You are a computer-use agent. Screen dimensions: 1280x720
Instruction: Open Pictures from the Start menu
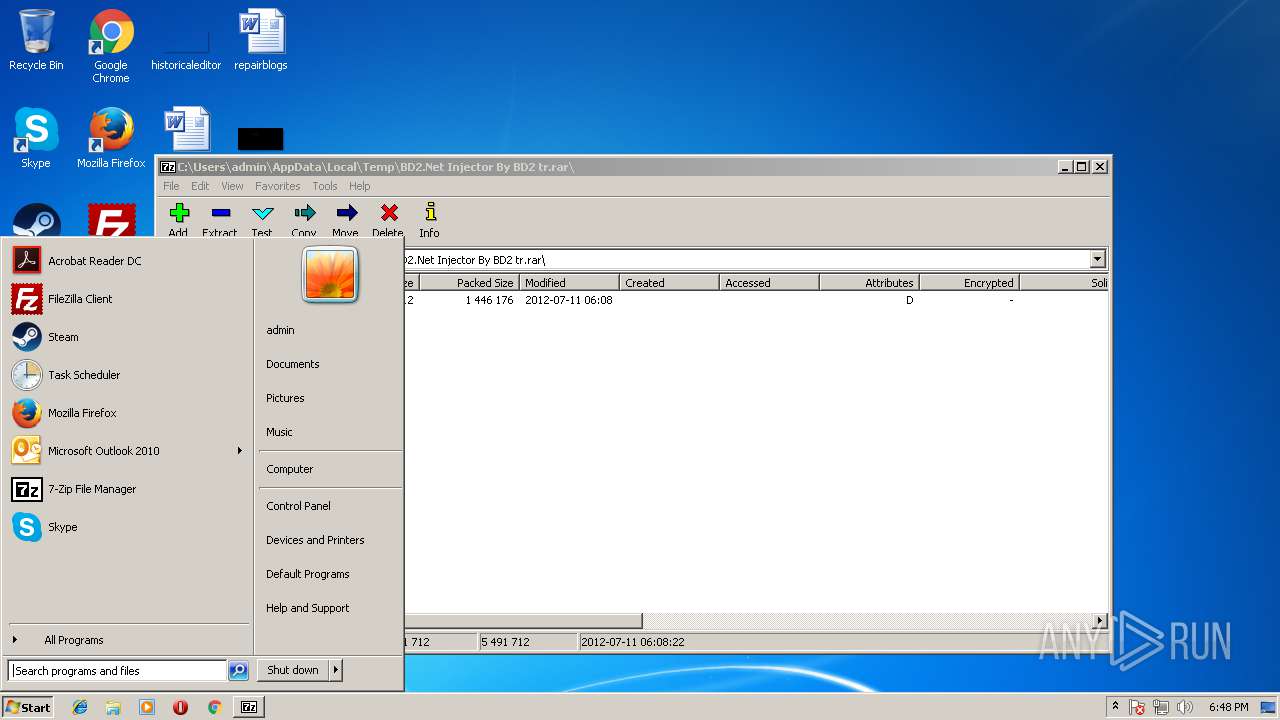click(285, 398)
